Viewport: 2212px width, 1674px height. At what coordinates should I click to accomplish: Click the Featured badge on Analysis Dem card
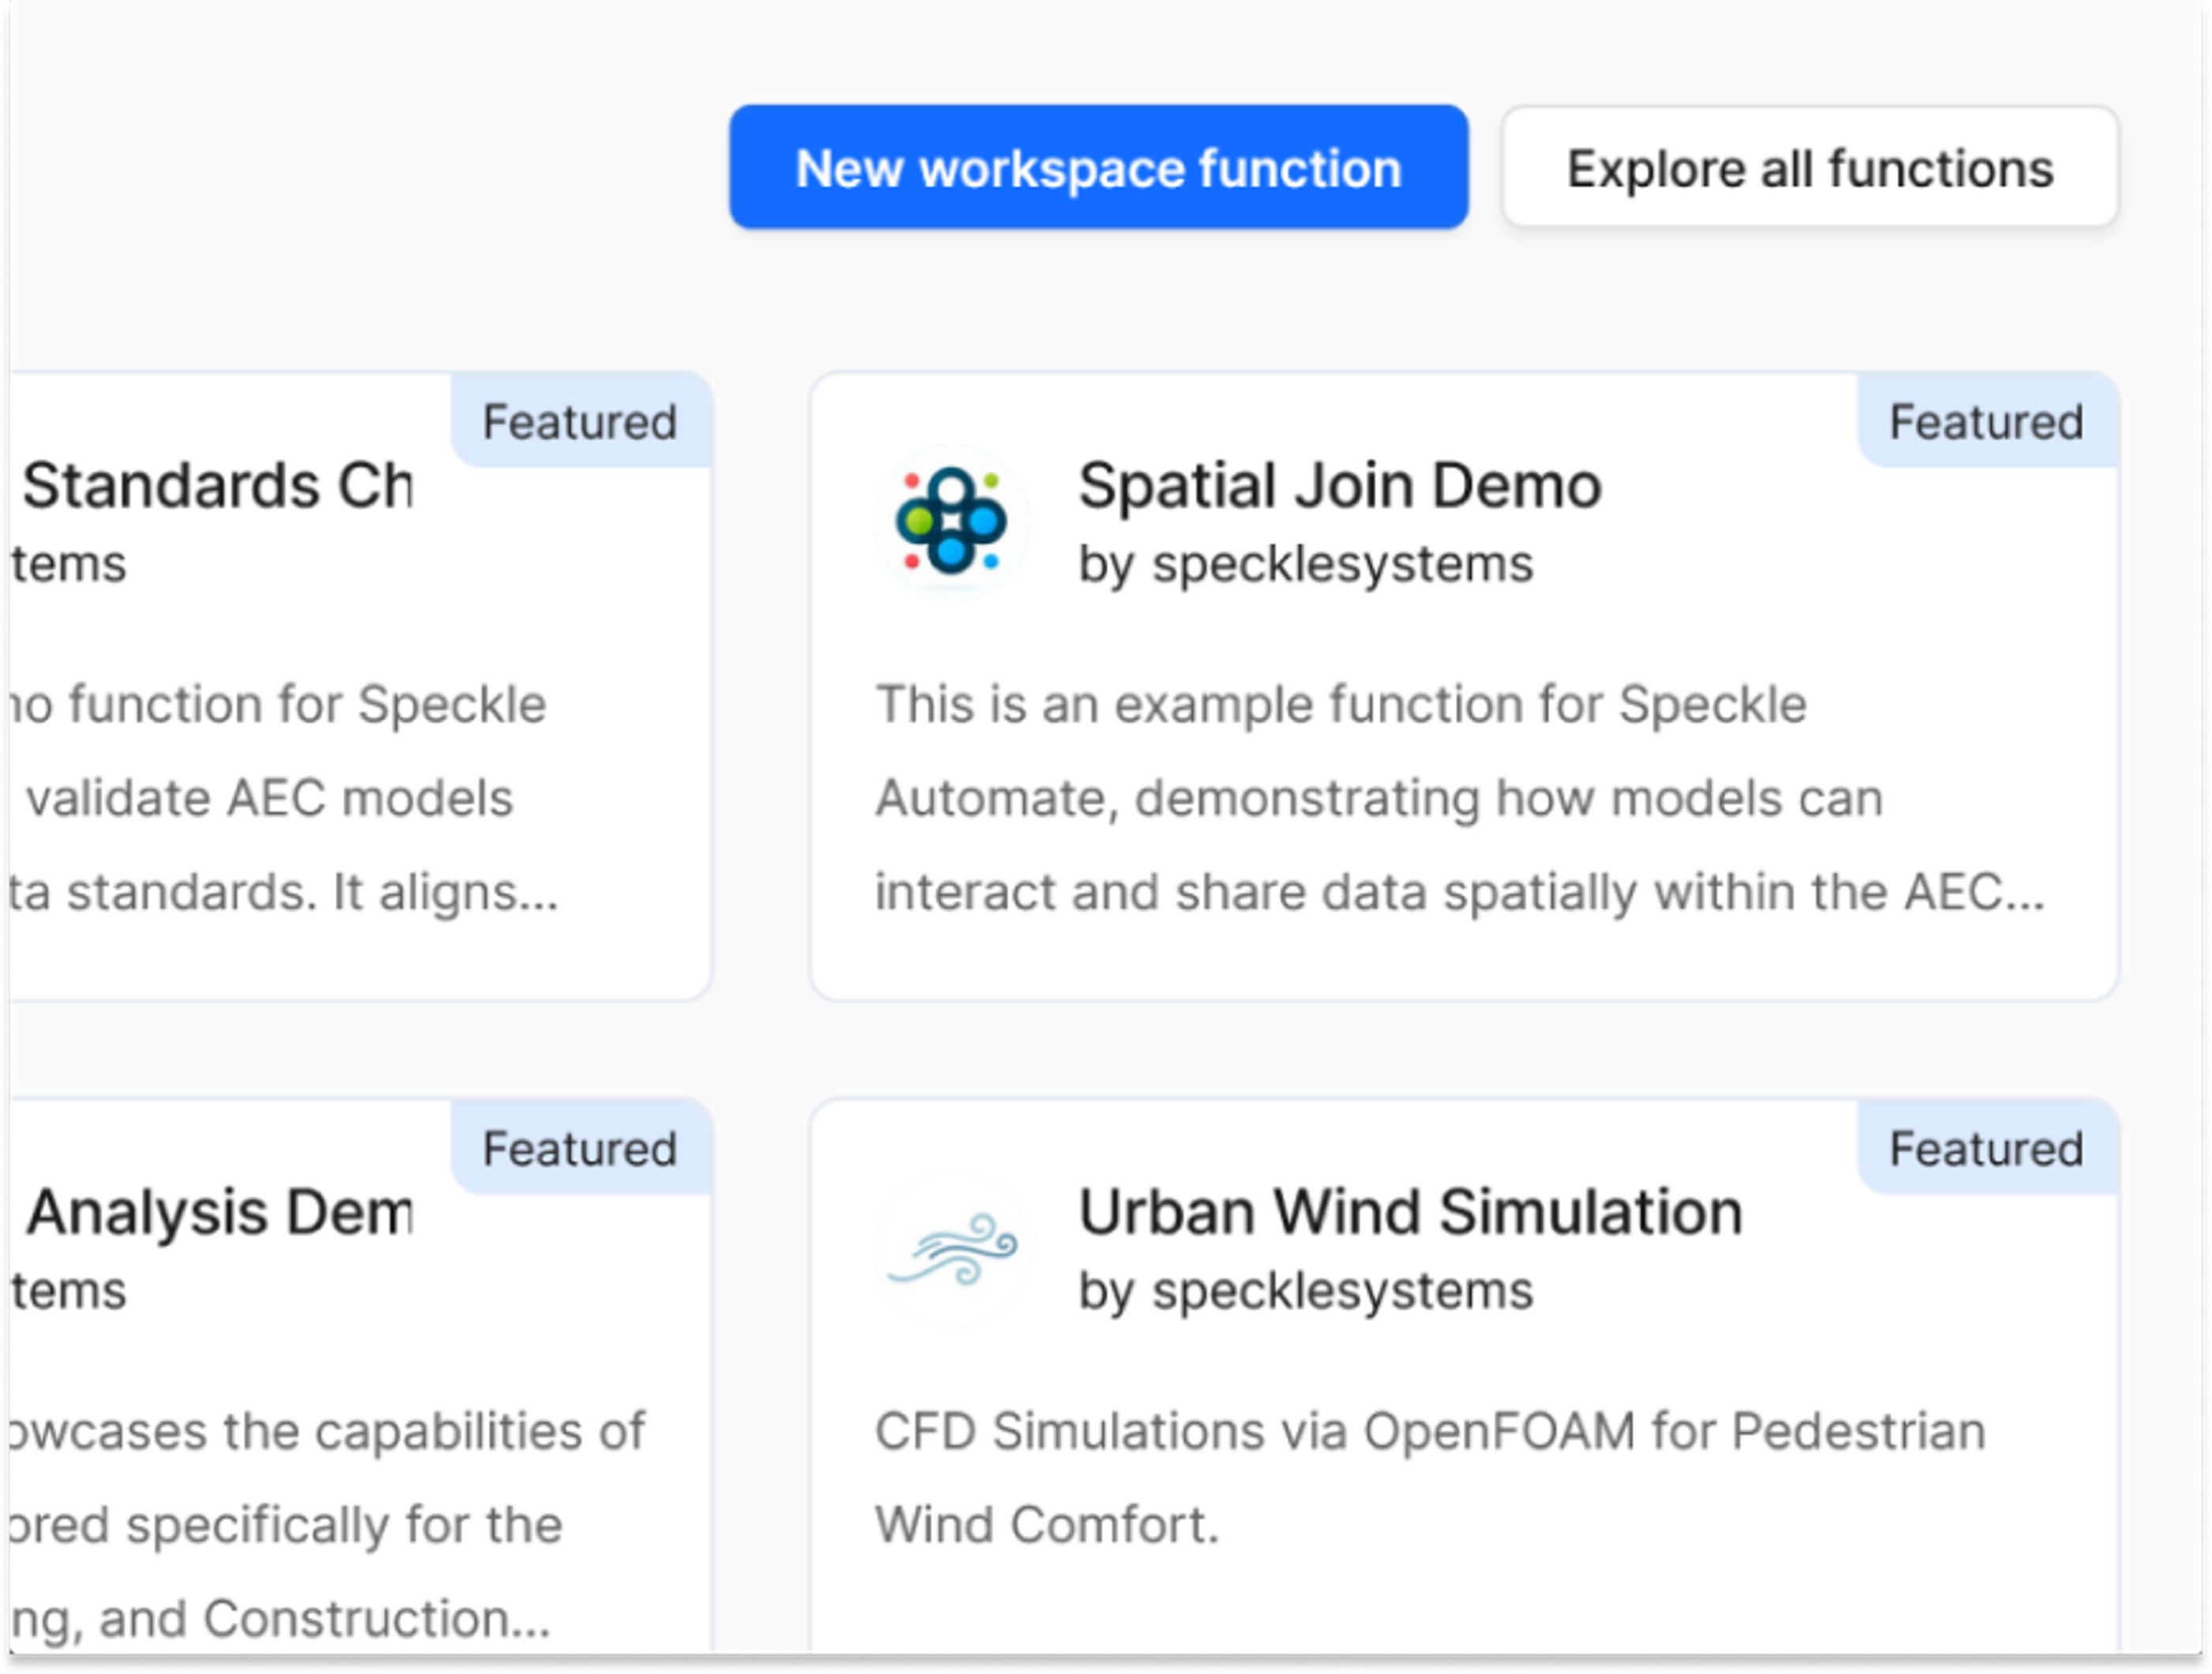(580, 1148)
